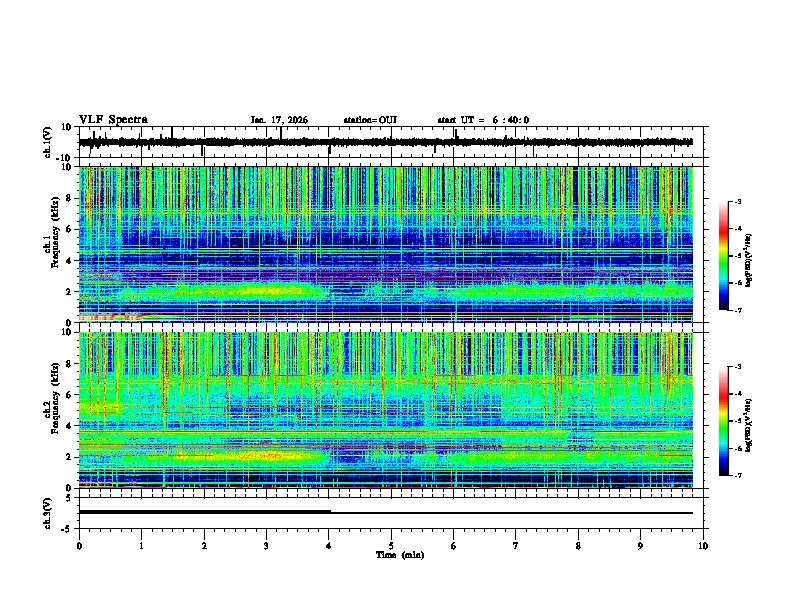Screen dimensions: 792x612
Task: Click ch.1 frequency axis "6" tick label
Action: coord(70,230)
